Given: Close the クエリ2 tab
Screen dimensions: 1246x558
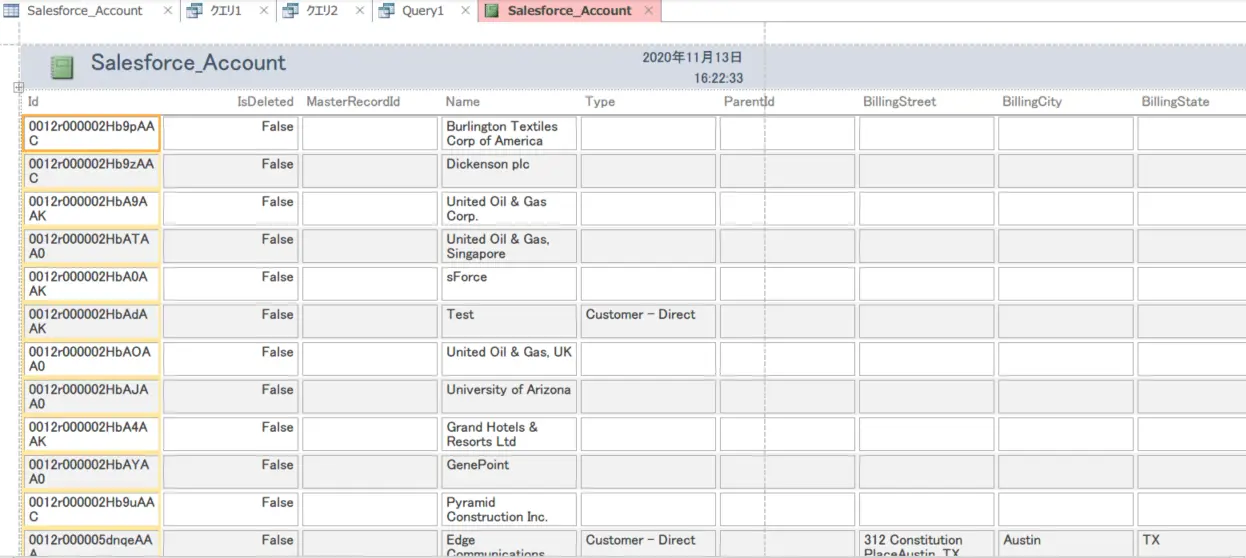Looking at the screenshot, I should pyautogui.click(x=359, y=11).
